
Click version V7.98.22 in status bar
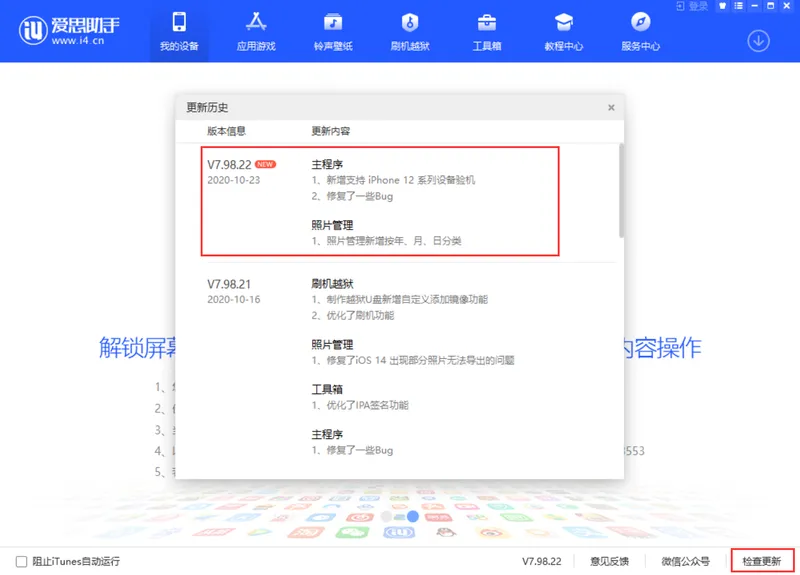(x=541, y=561)
